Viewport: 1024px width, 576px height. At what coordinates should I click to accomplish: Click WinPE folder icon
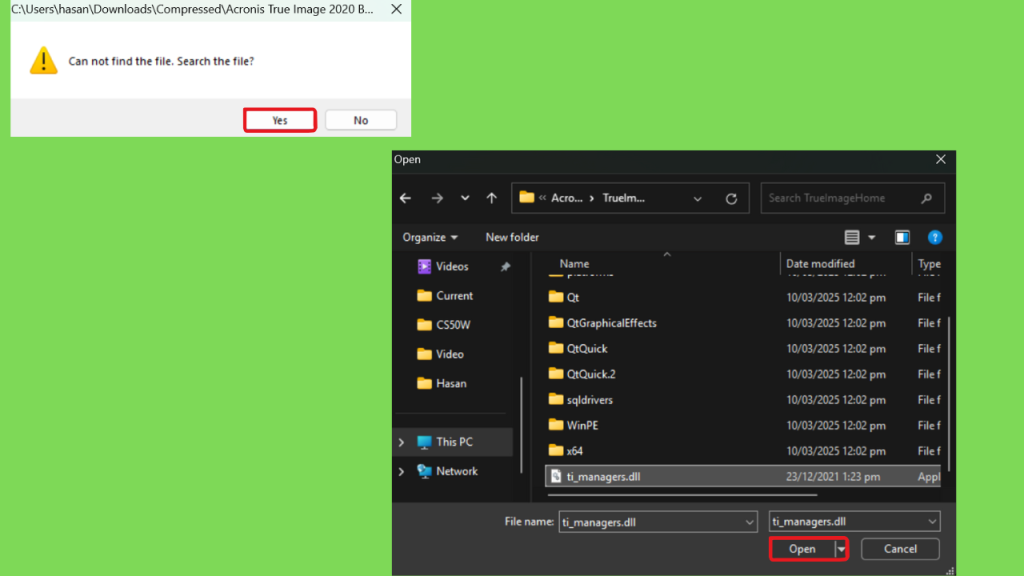coord(556,424)
